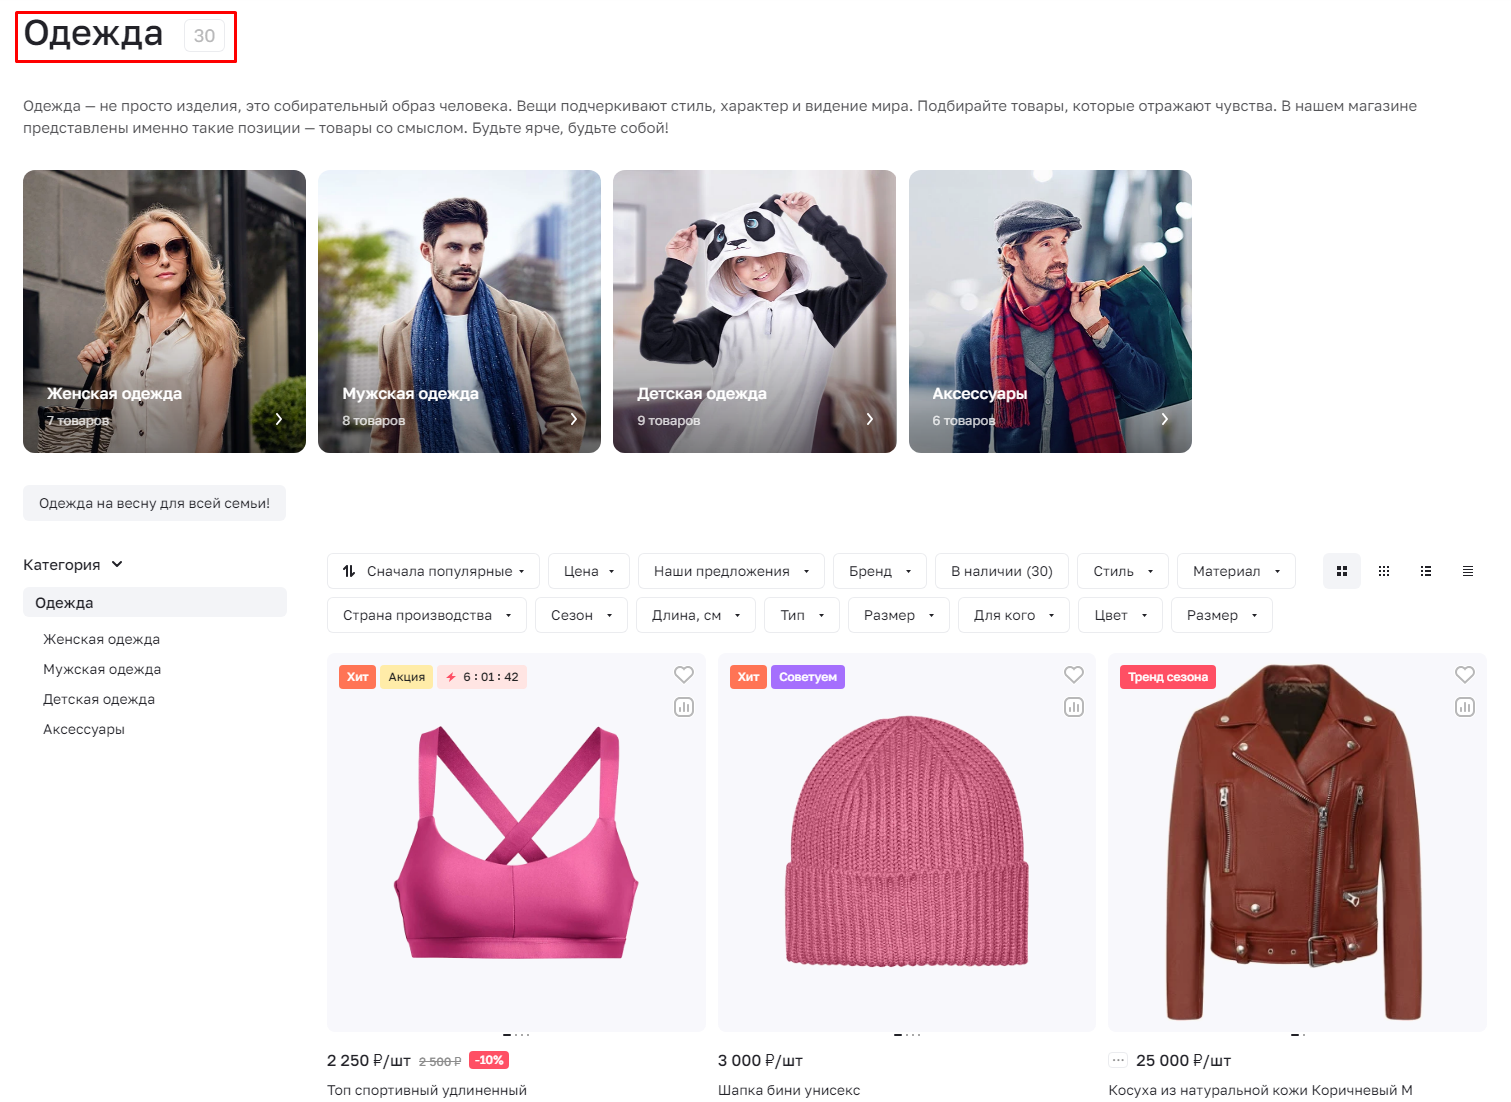Select Детская одежда in sidebar

99,699
